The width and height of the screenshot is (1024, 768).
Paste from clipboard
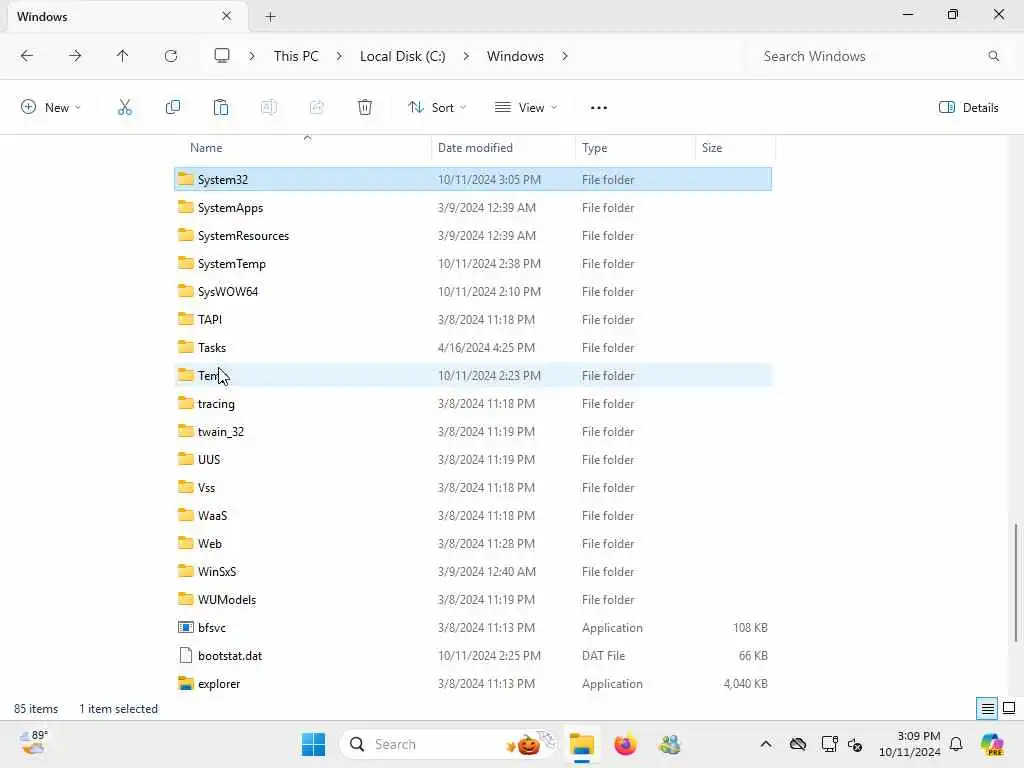coord(221,107)
